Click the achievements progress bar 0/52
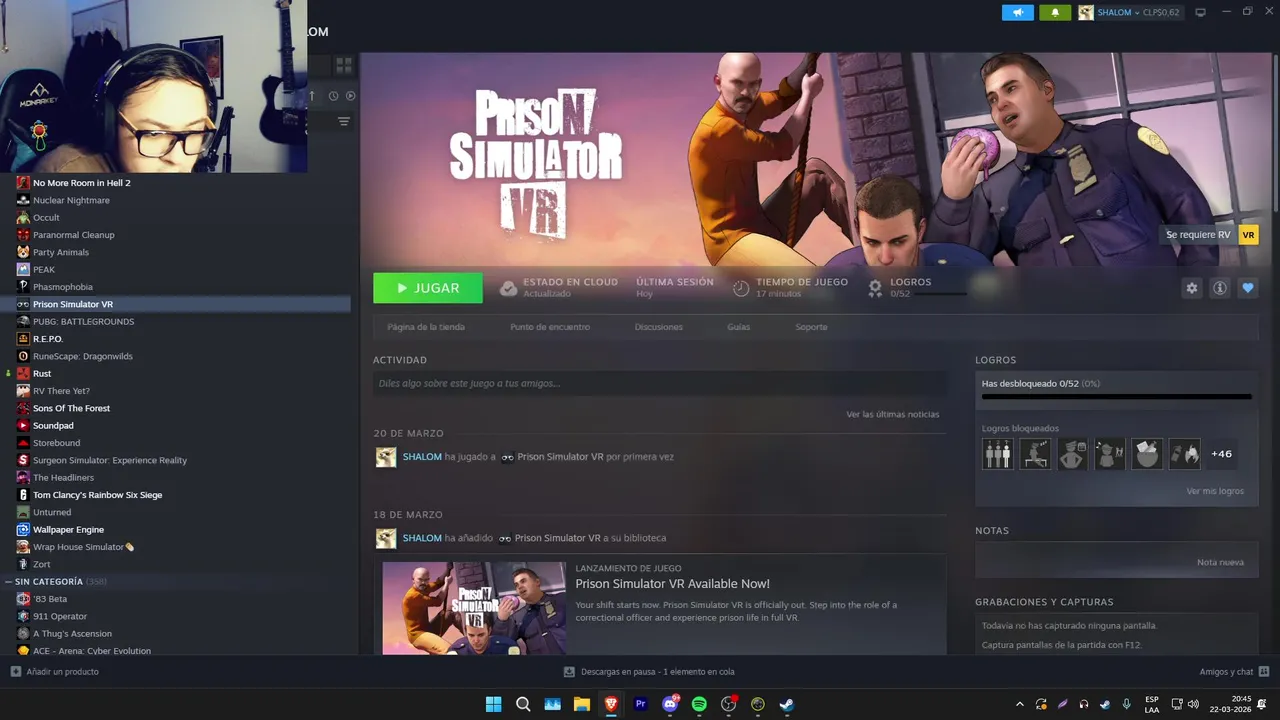Screen dimensions: 1280x720 (1117, 397)
